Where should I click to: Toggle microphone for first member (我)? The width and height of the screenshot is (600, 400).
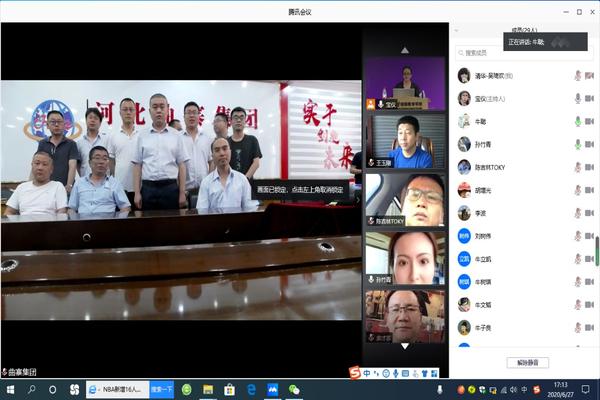tap(578, 76)
